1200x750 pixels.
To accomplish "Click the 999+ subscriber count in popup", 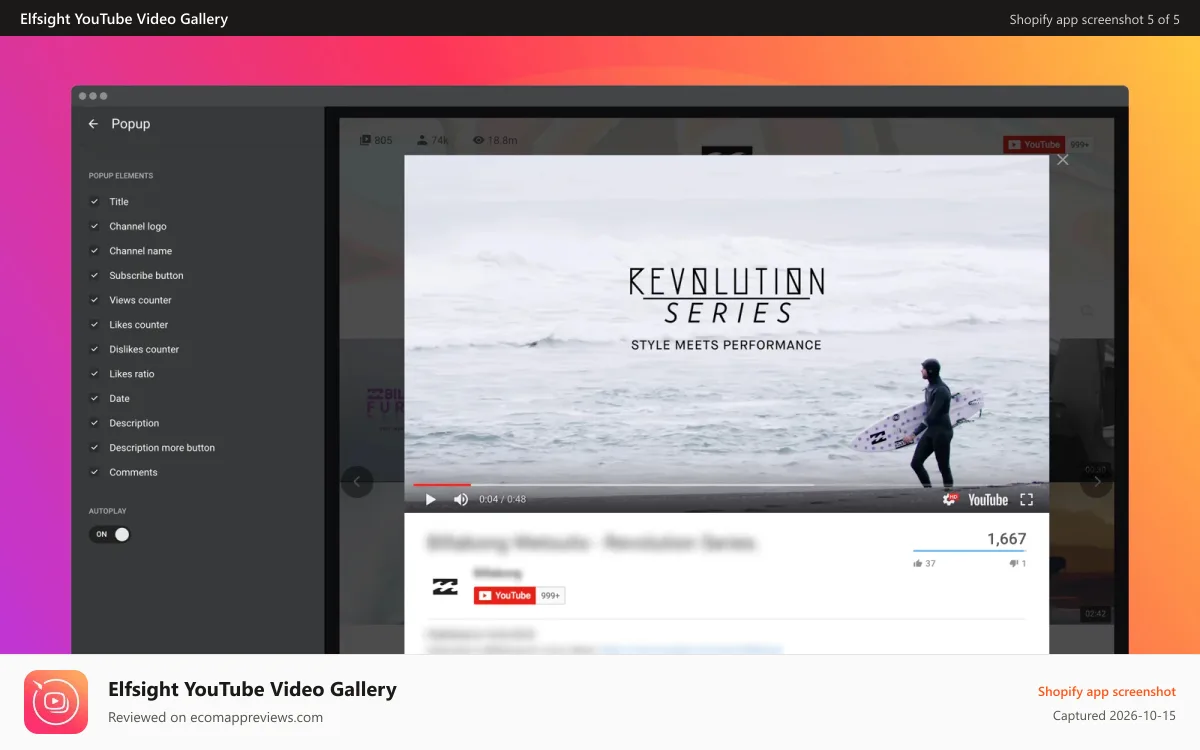I will [551, 595].
